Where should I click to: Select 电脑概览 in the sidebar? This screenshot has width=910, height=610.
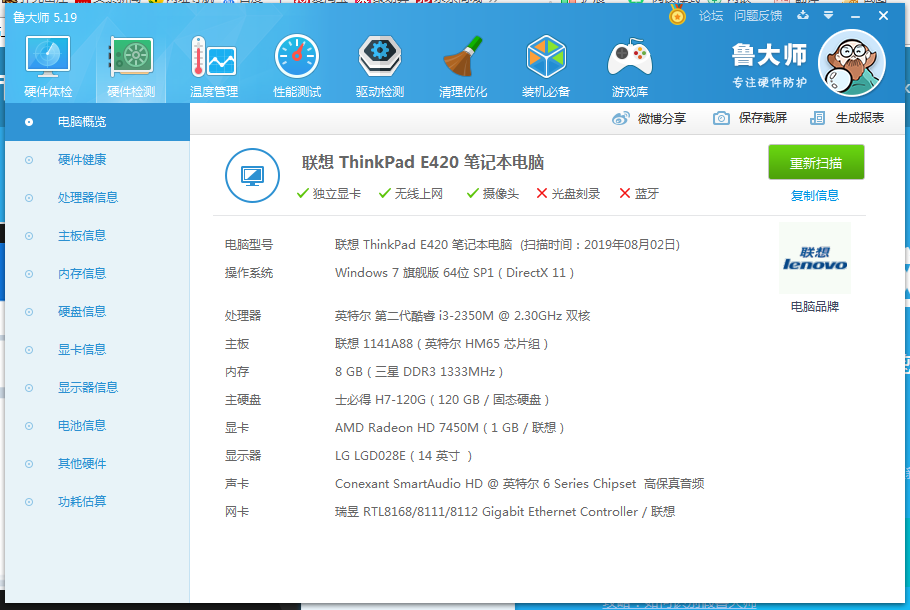coord(97,122)
